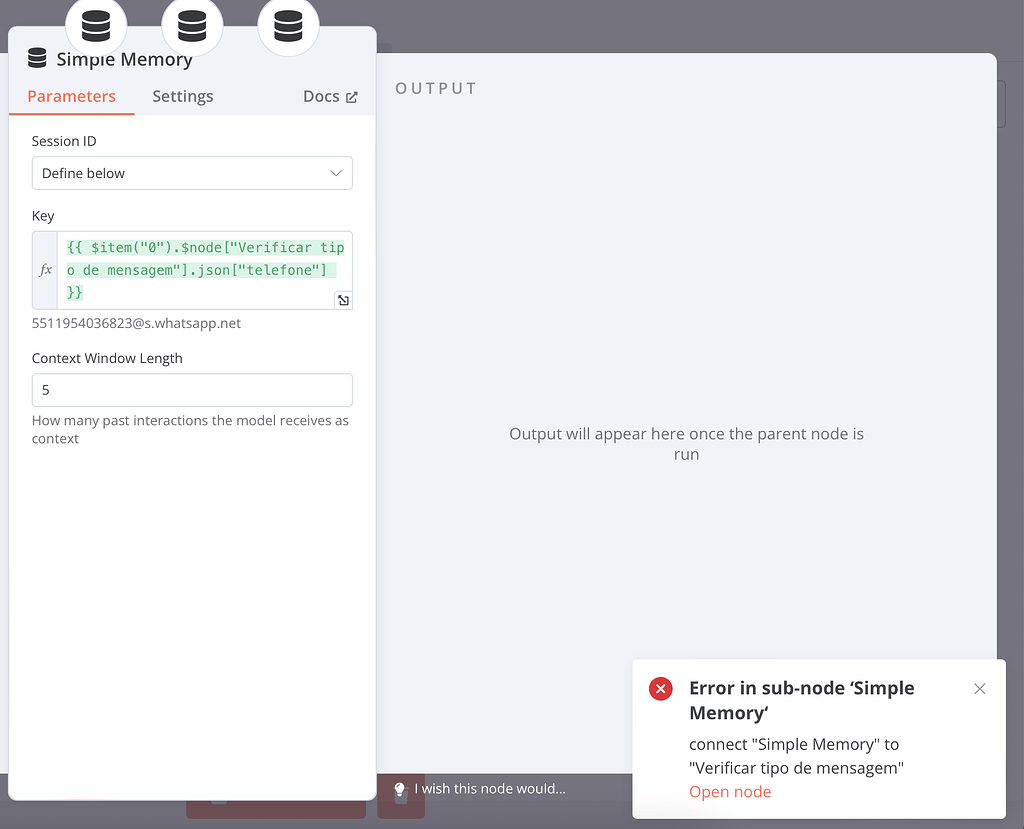The width and height of the screenshot is (1024, 829).
Task: Click the fx icon beside the Key field
Action: point(44,269)
